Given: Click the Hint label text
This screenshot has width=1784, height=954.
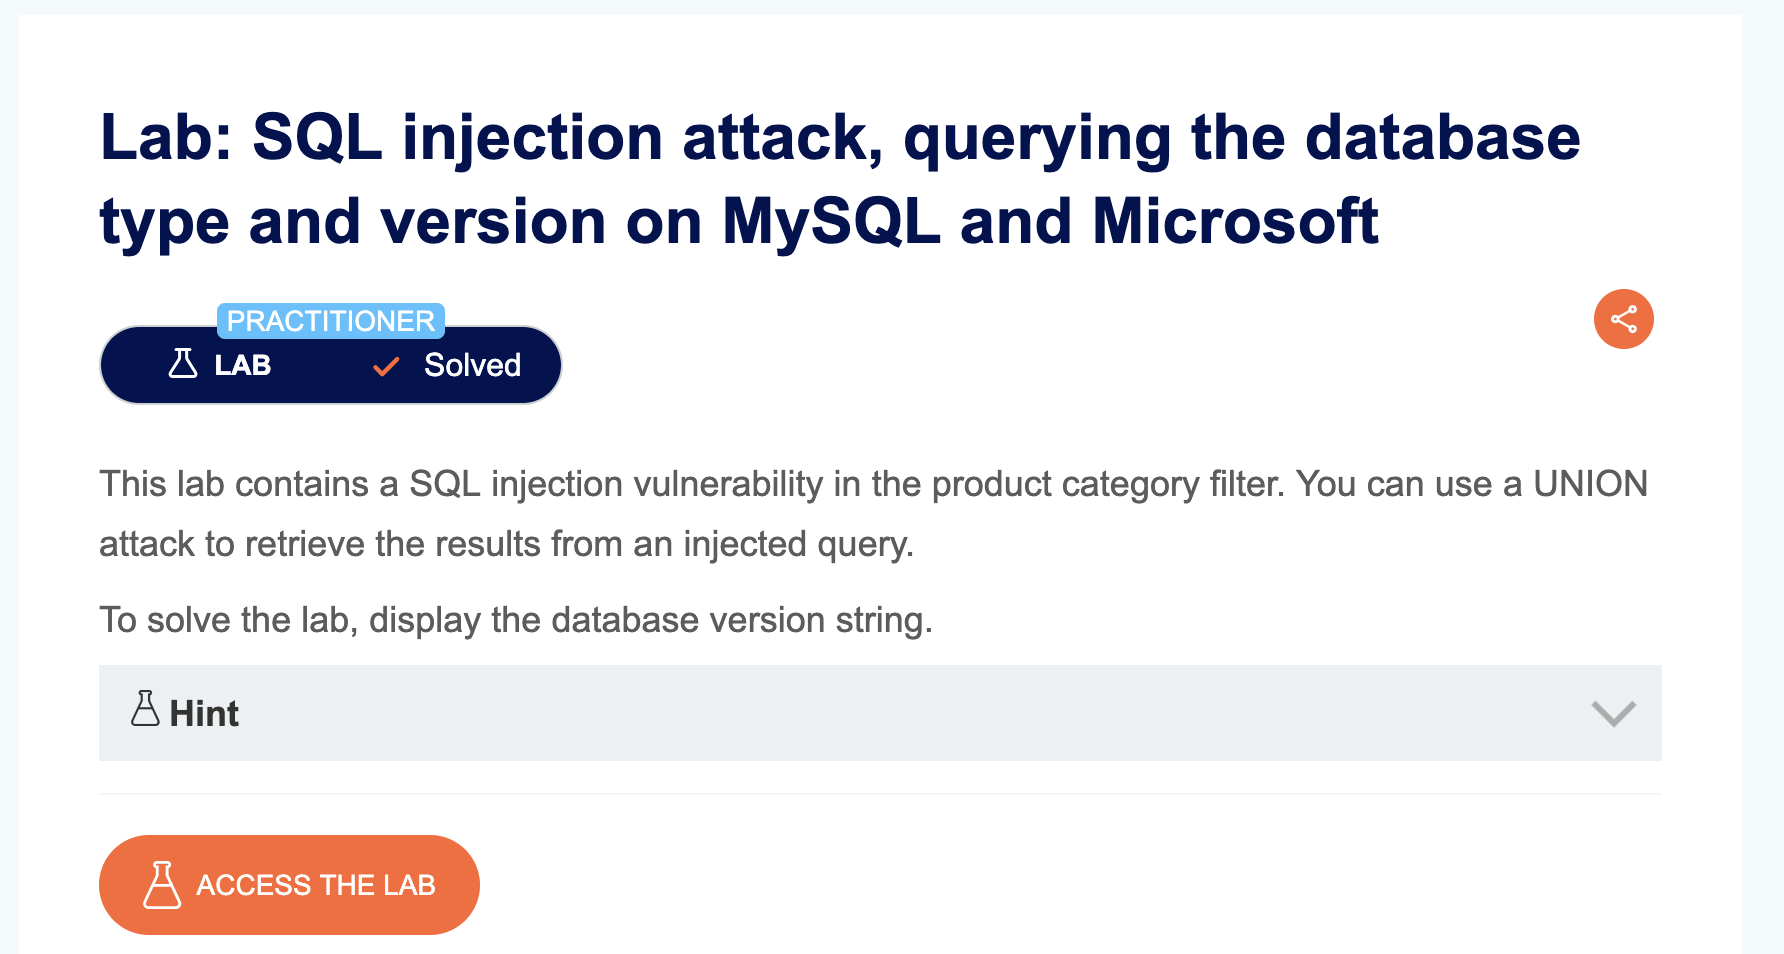Looking at the screenshot, I should [204, 713].
